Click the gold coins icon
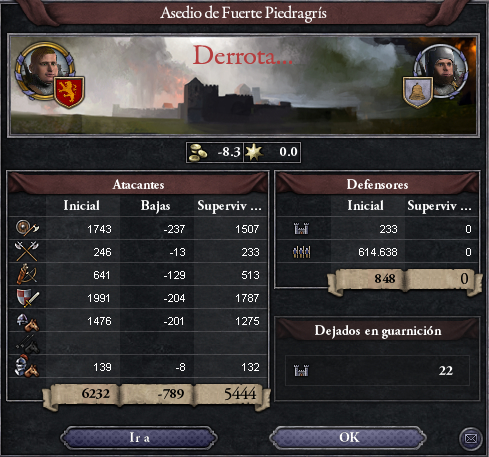Image resolution: width=489 pixels, height=457 pixels. tap(197, 152)
